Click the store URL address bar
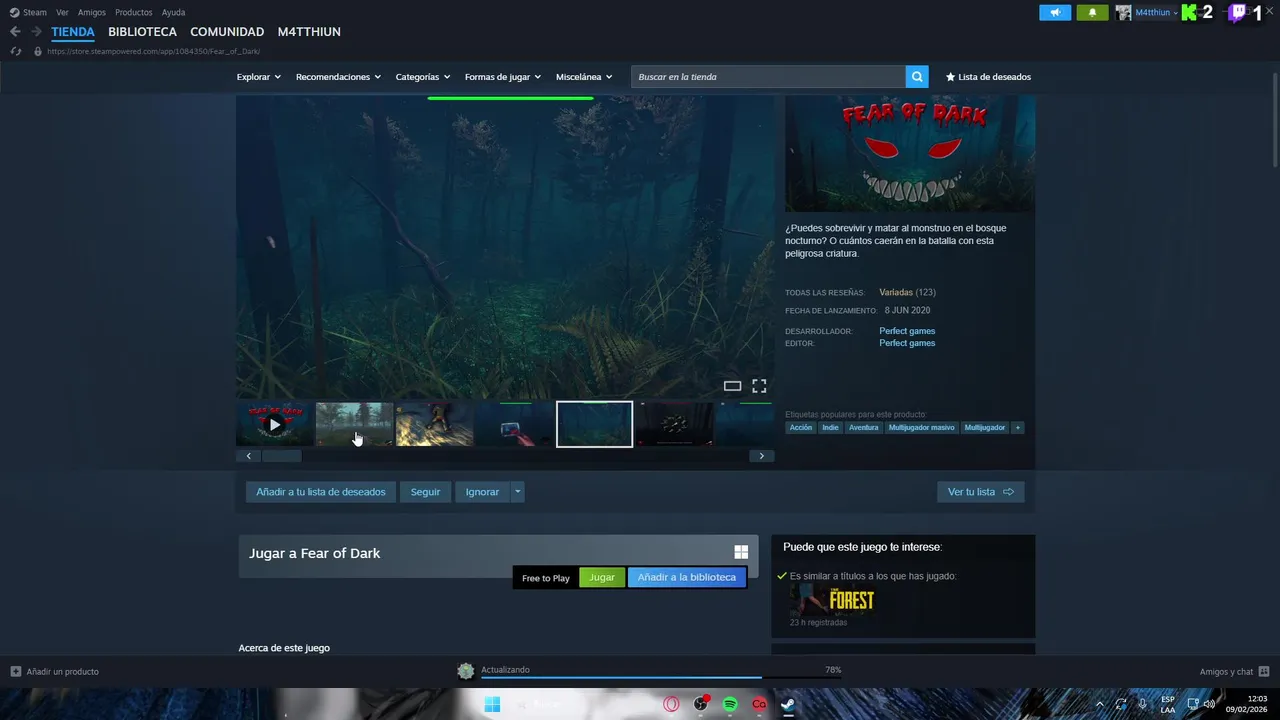This screenshot has width=1280, height=720. [x=153, y=51]
